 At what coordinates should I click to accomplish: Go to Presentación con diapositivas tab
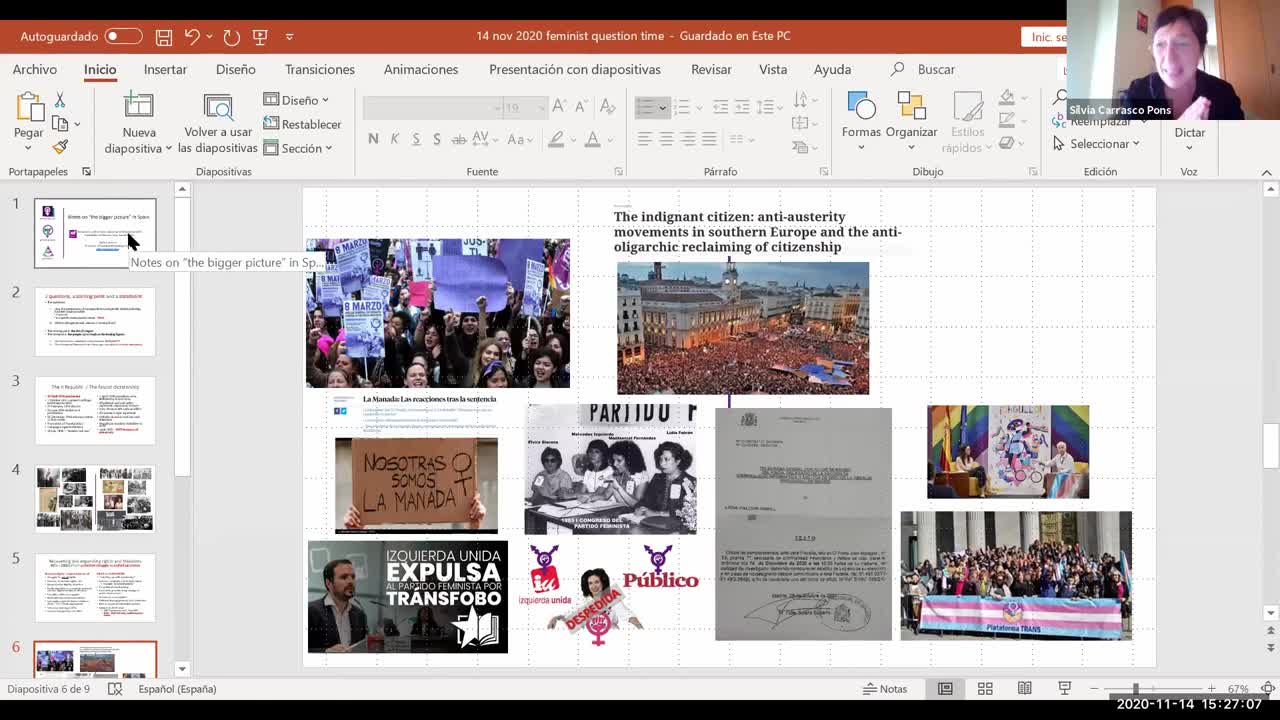[575, 69]
